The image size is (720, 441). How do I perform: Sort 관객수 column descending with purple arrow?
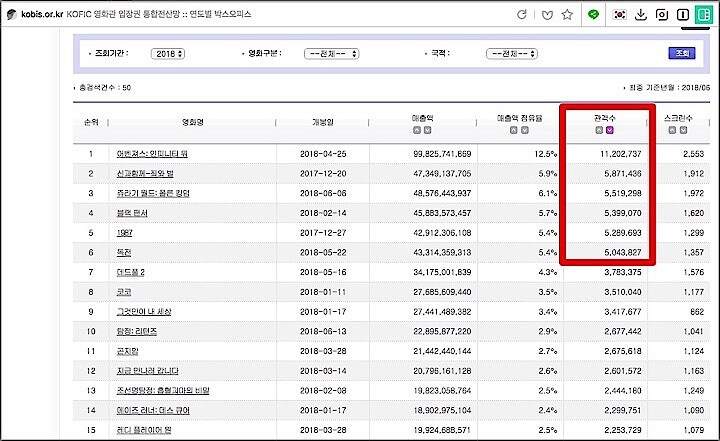click(x=610, y=131)
